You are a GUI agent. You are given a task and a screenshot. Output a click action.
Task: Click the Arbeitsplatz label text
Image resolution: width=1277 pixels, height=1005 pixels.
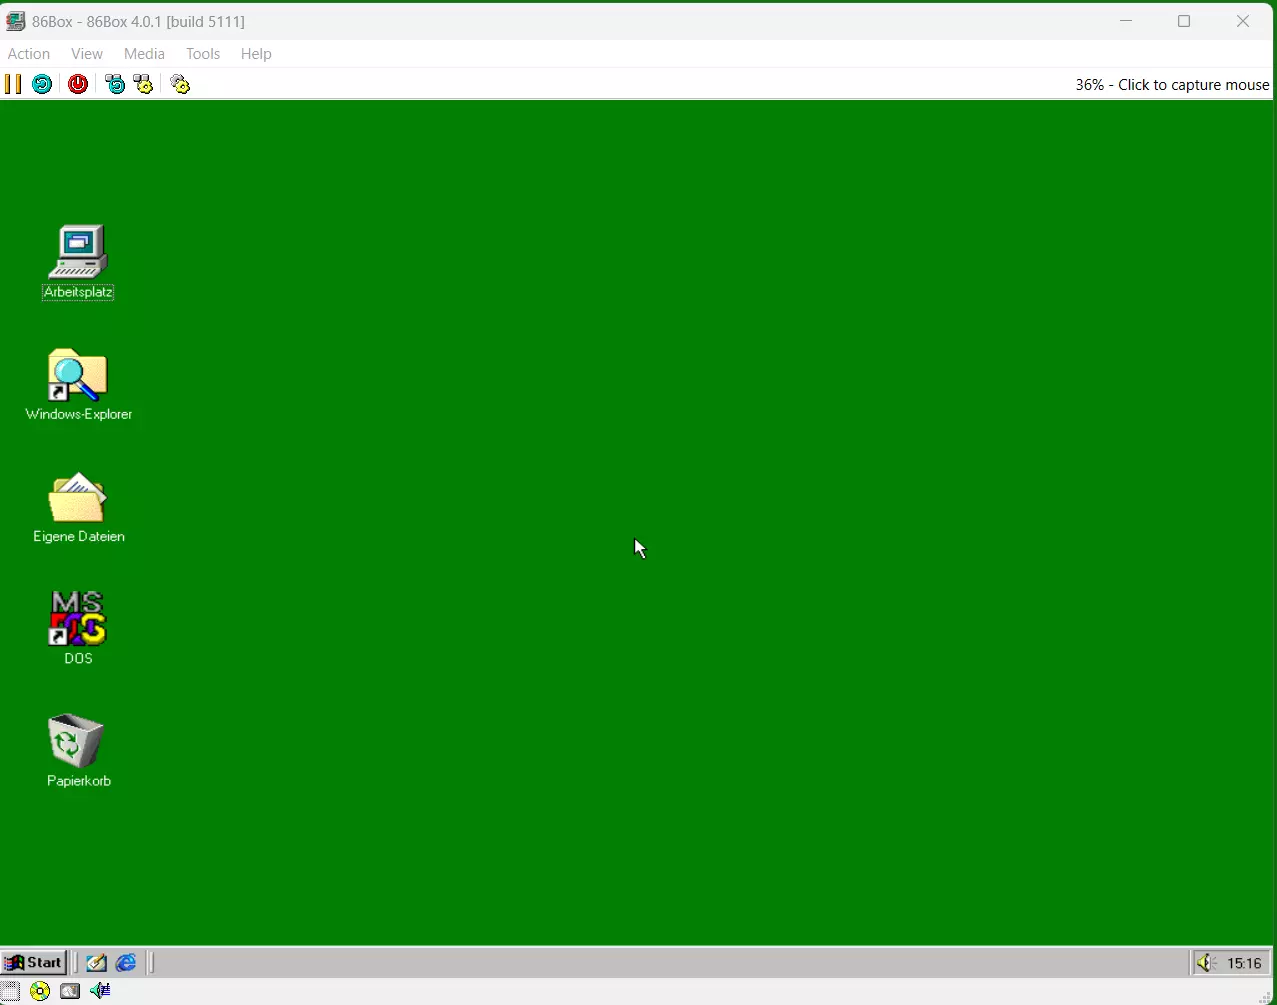78,292
